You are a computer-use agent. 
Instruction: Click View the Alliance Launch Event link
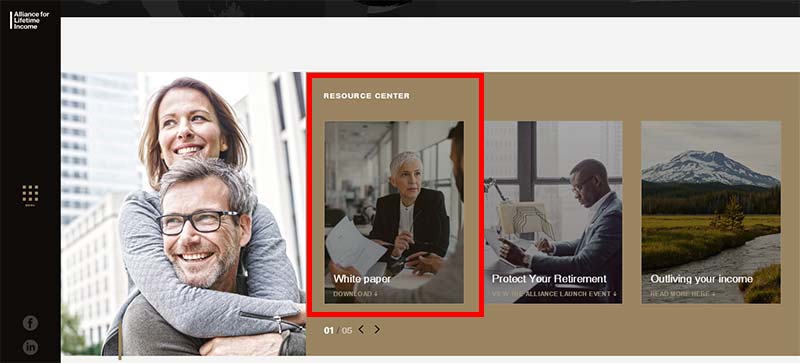(x=554, y=294)
